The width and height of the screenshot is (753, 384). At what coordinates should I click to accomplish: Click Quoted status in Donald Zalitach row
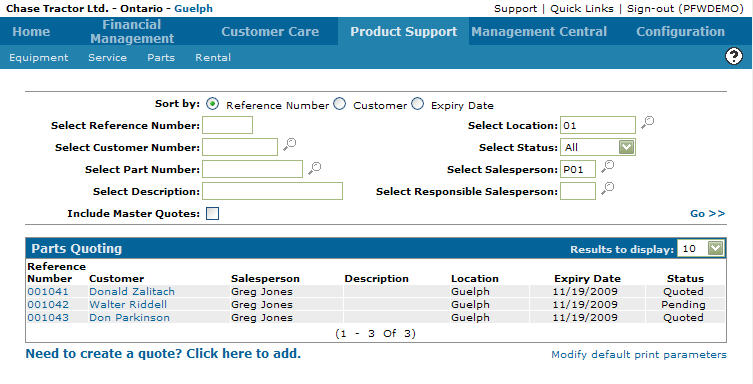click(x=683, y=291)
